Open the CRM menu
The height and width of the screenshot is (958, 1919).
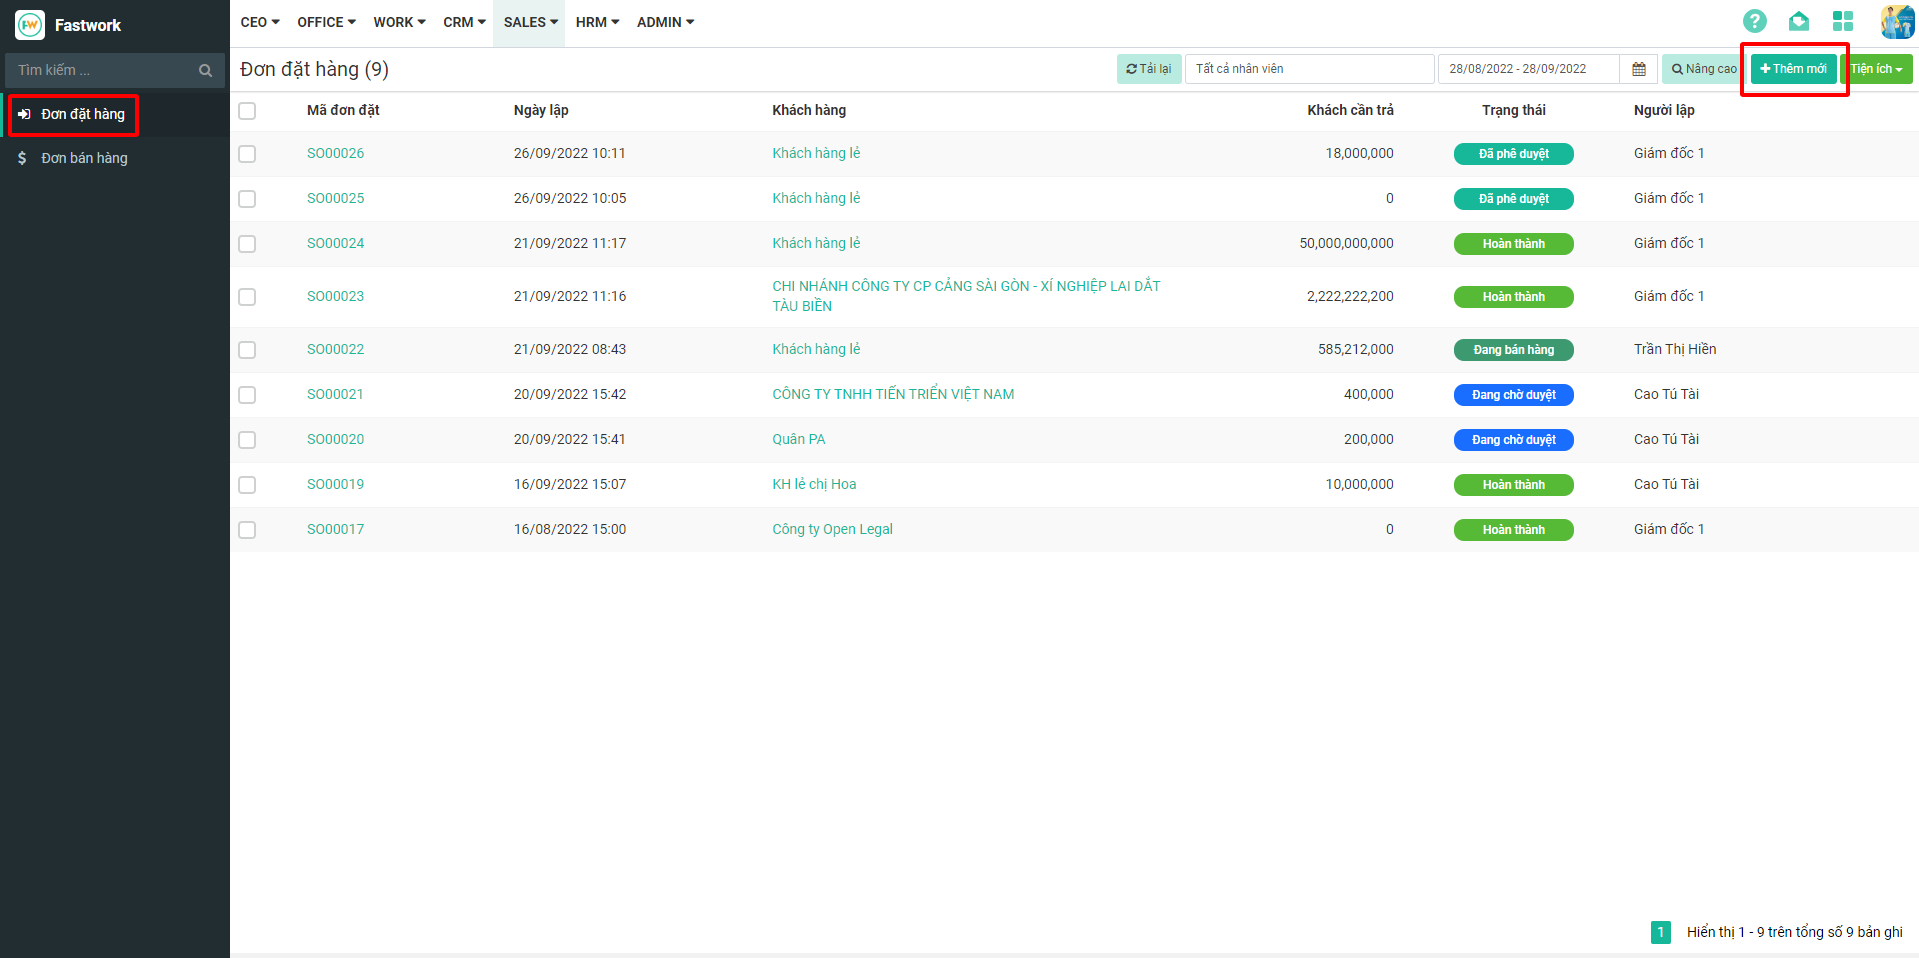(x=464, y=22)
